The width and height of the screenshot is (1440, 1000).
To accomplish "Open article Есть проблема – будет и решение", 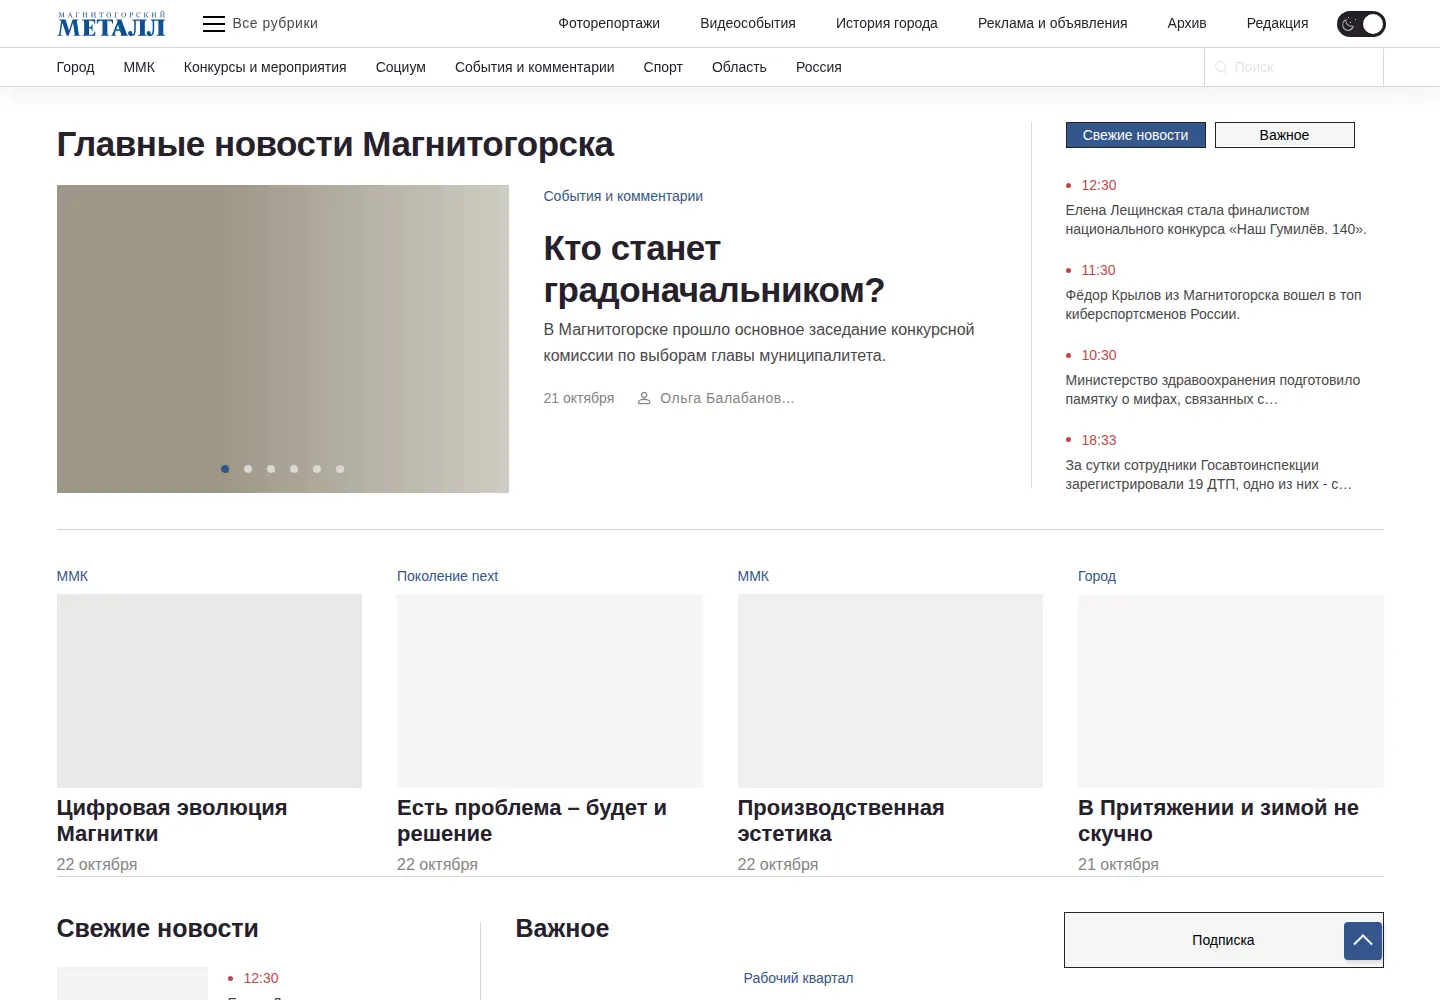I will click(532, 821).
